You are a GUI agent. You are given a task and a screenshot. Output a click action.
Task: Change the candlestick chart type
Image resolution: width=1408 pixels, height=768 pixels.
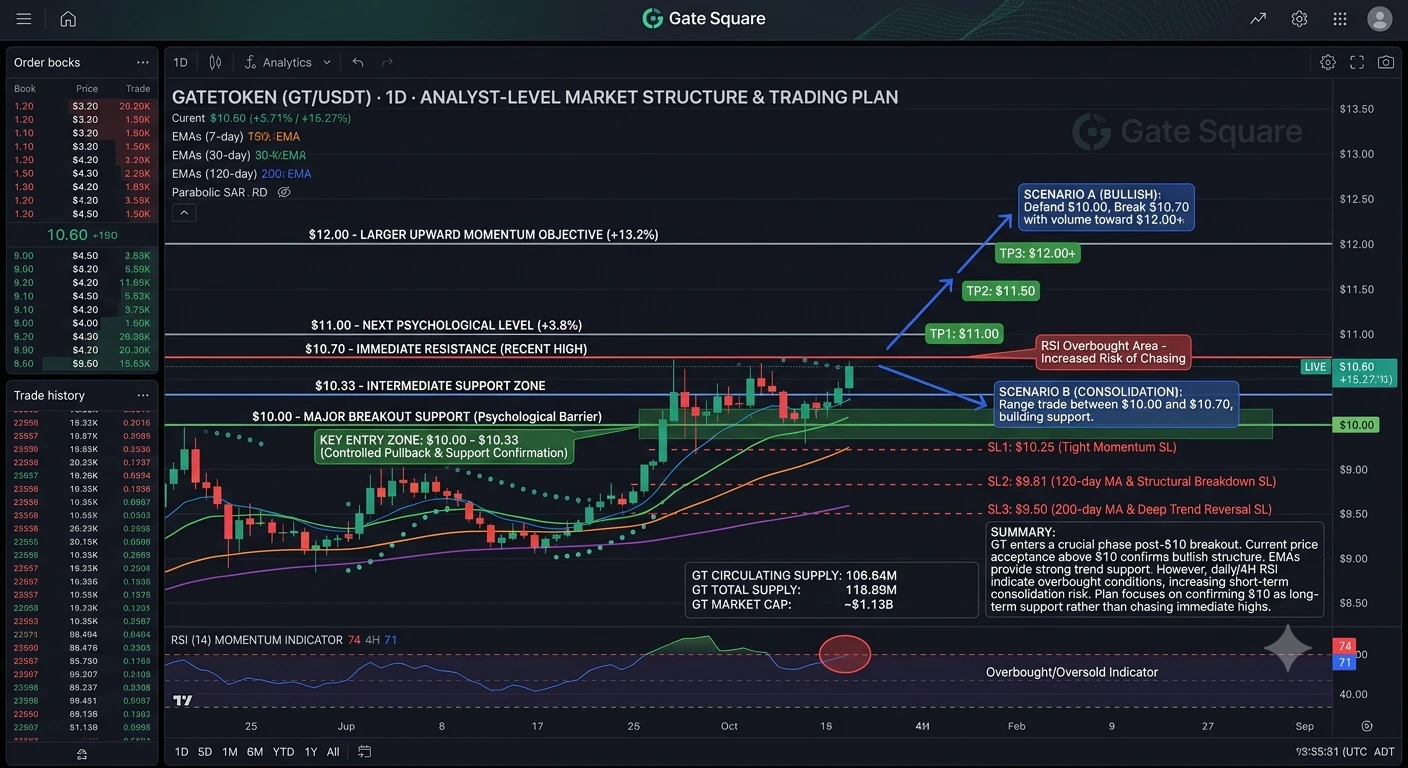click(215, 62)
